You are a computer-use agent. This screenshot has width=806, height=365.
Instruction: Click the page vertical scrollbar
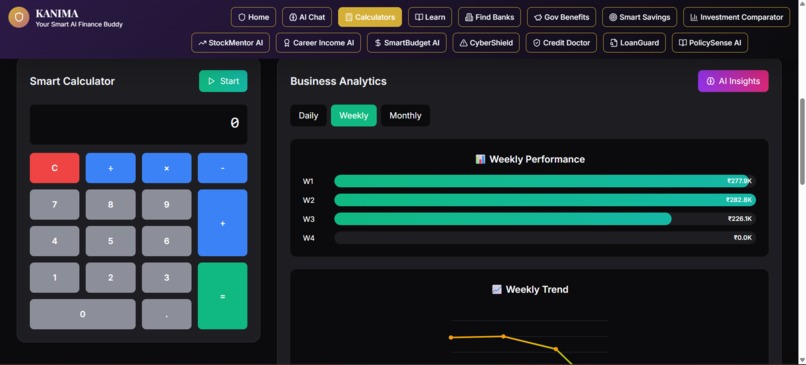(x=802, y=141)
